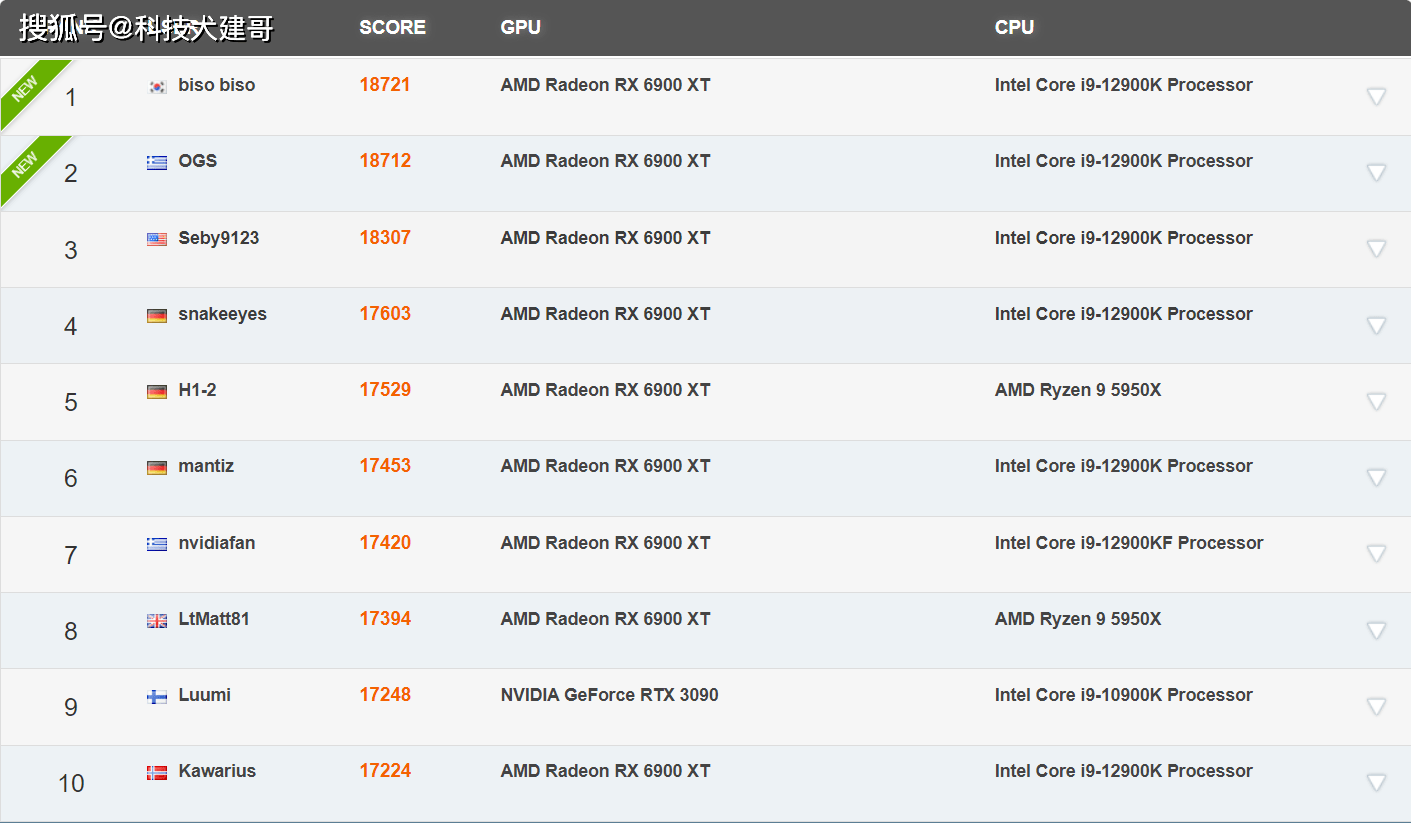This screenshot has width=1411, height=823.
Task: Click the South Korea flag beside biso biso
Action: pyautogui.click(x=157, y=86)
